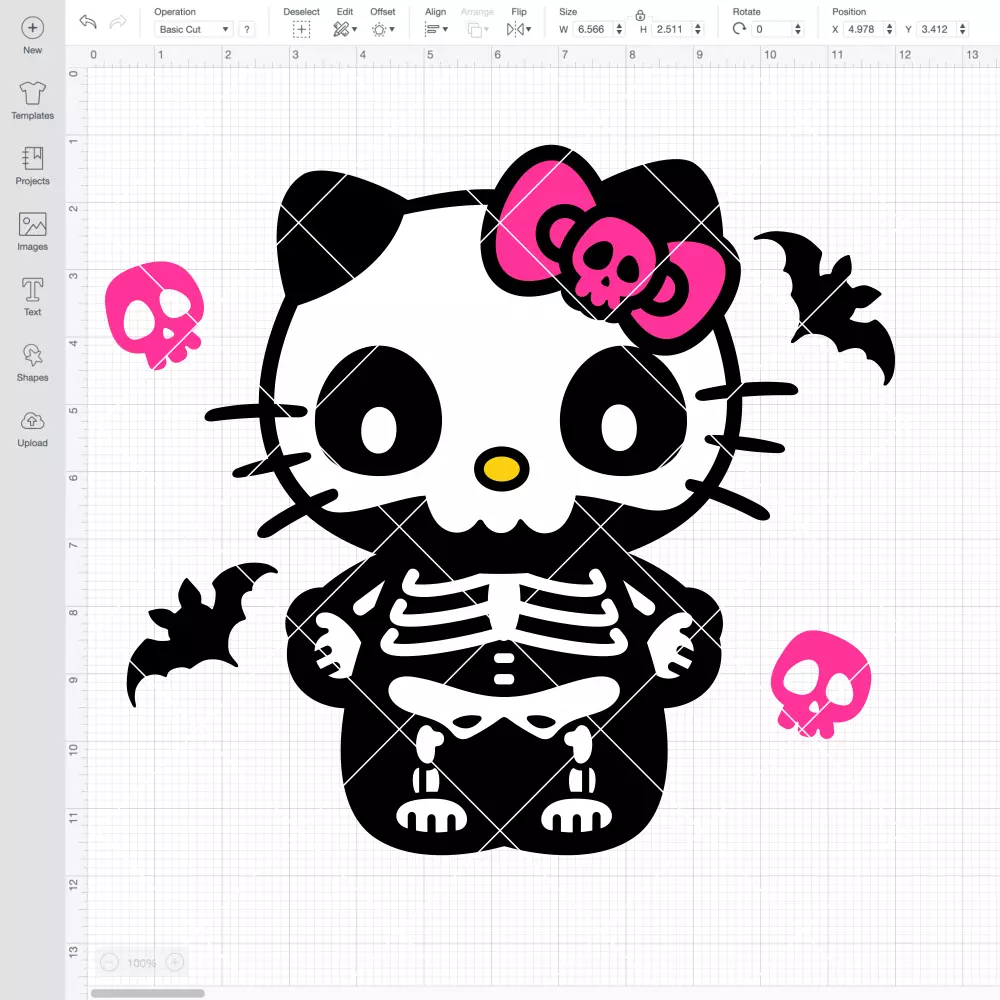Expand the Edit dropdown arrow
Viewport: 1000px width, 1000px height.
355,29
